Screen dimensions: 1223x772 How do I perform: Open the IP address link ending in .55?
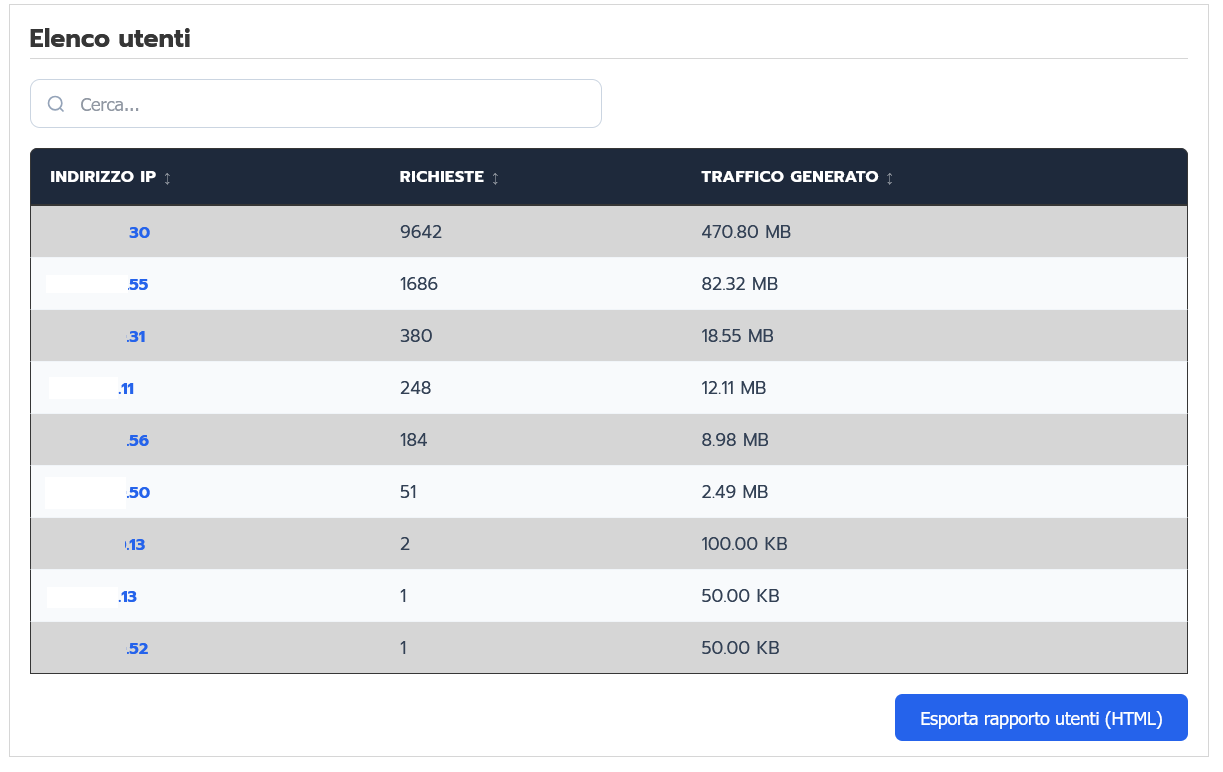(x=137, y=285)
